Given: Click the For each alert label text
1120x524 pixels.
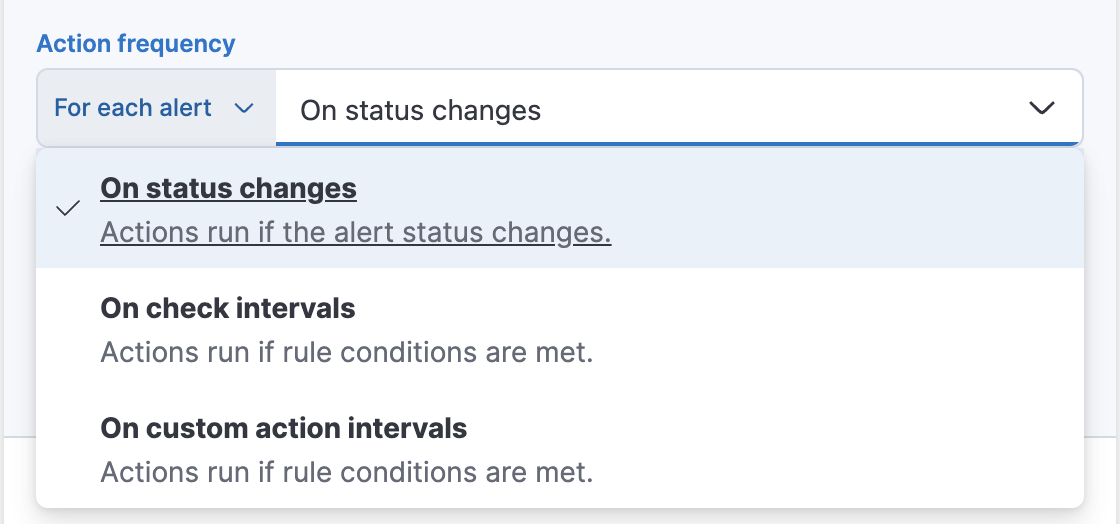Looking at the screenshot, I should (x=133, y=108).
